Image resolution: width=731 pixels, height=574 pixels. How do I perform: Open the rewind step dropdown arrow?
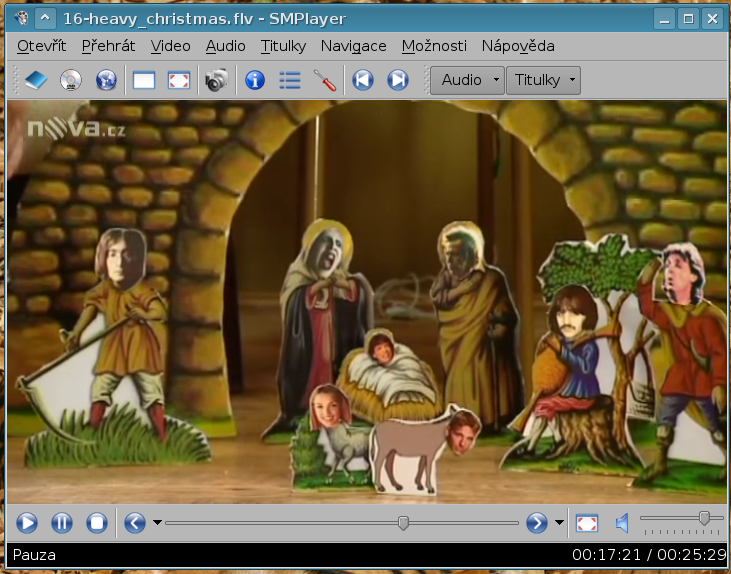[158, 523]
